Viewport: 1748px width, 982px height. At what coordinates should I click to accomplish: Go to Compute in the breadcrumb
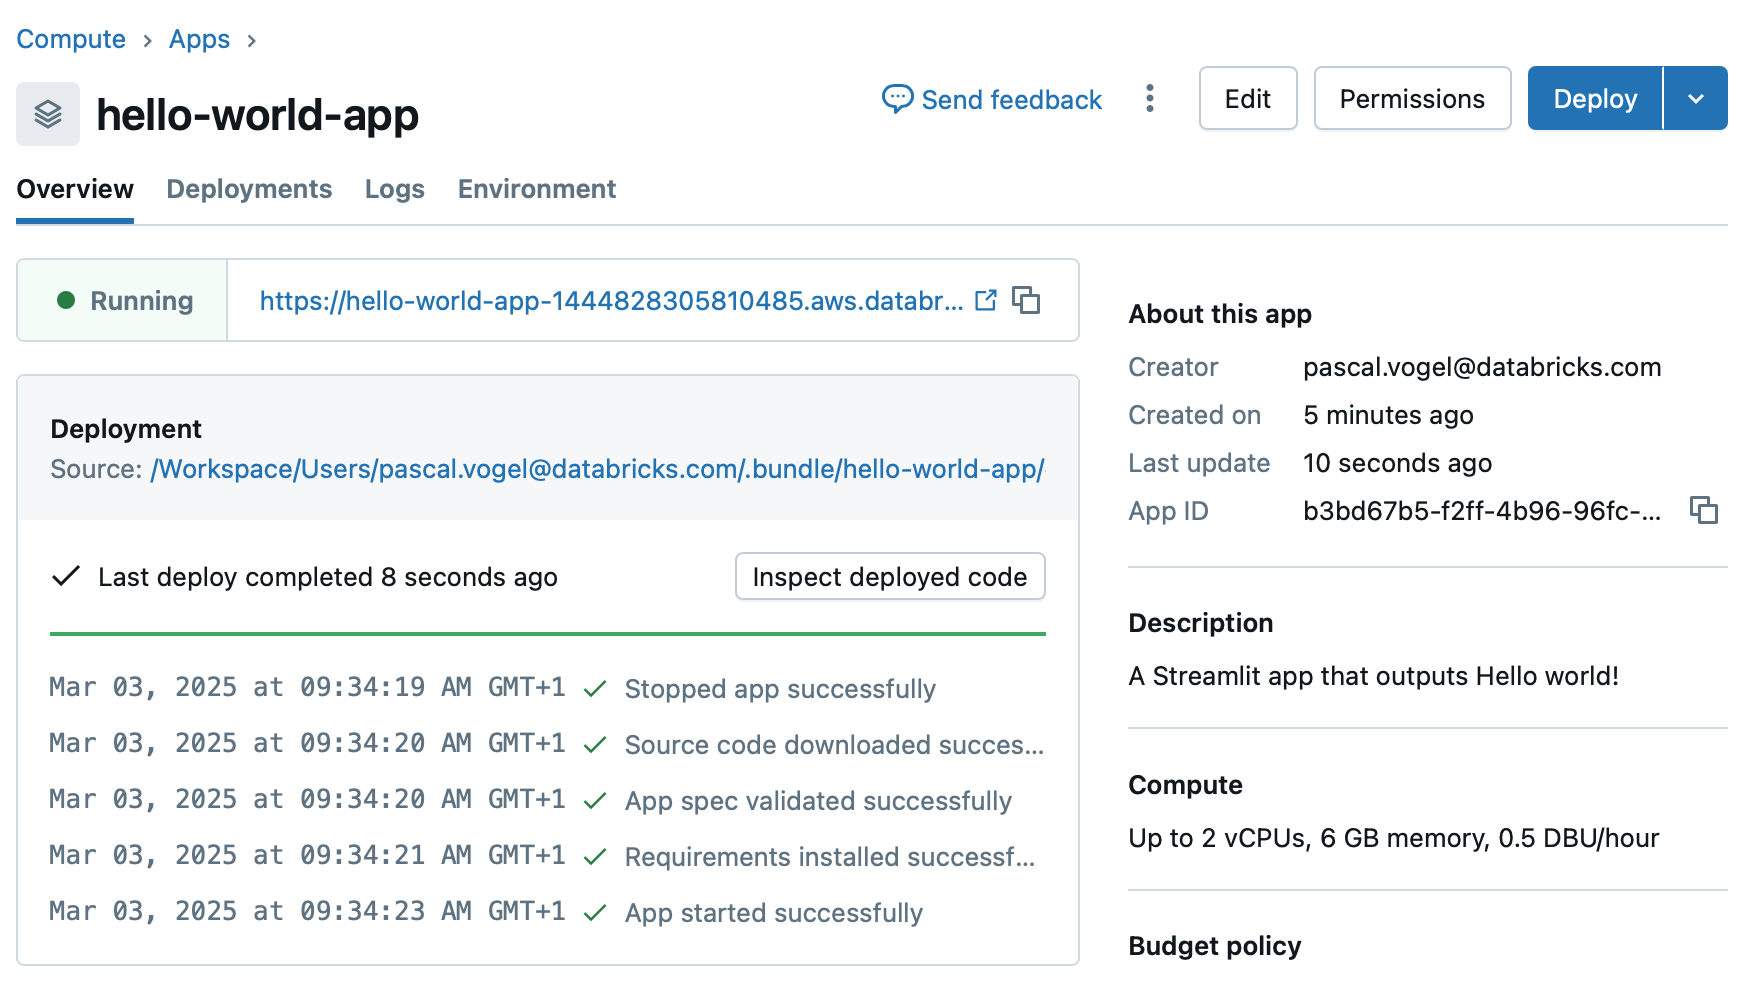tap(71, 39)
